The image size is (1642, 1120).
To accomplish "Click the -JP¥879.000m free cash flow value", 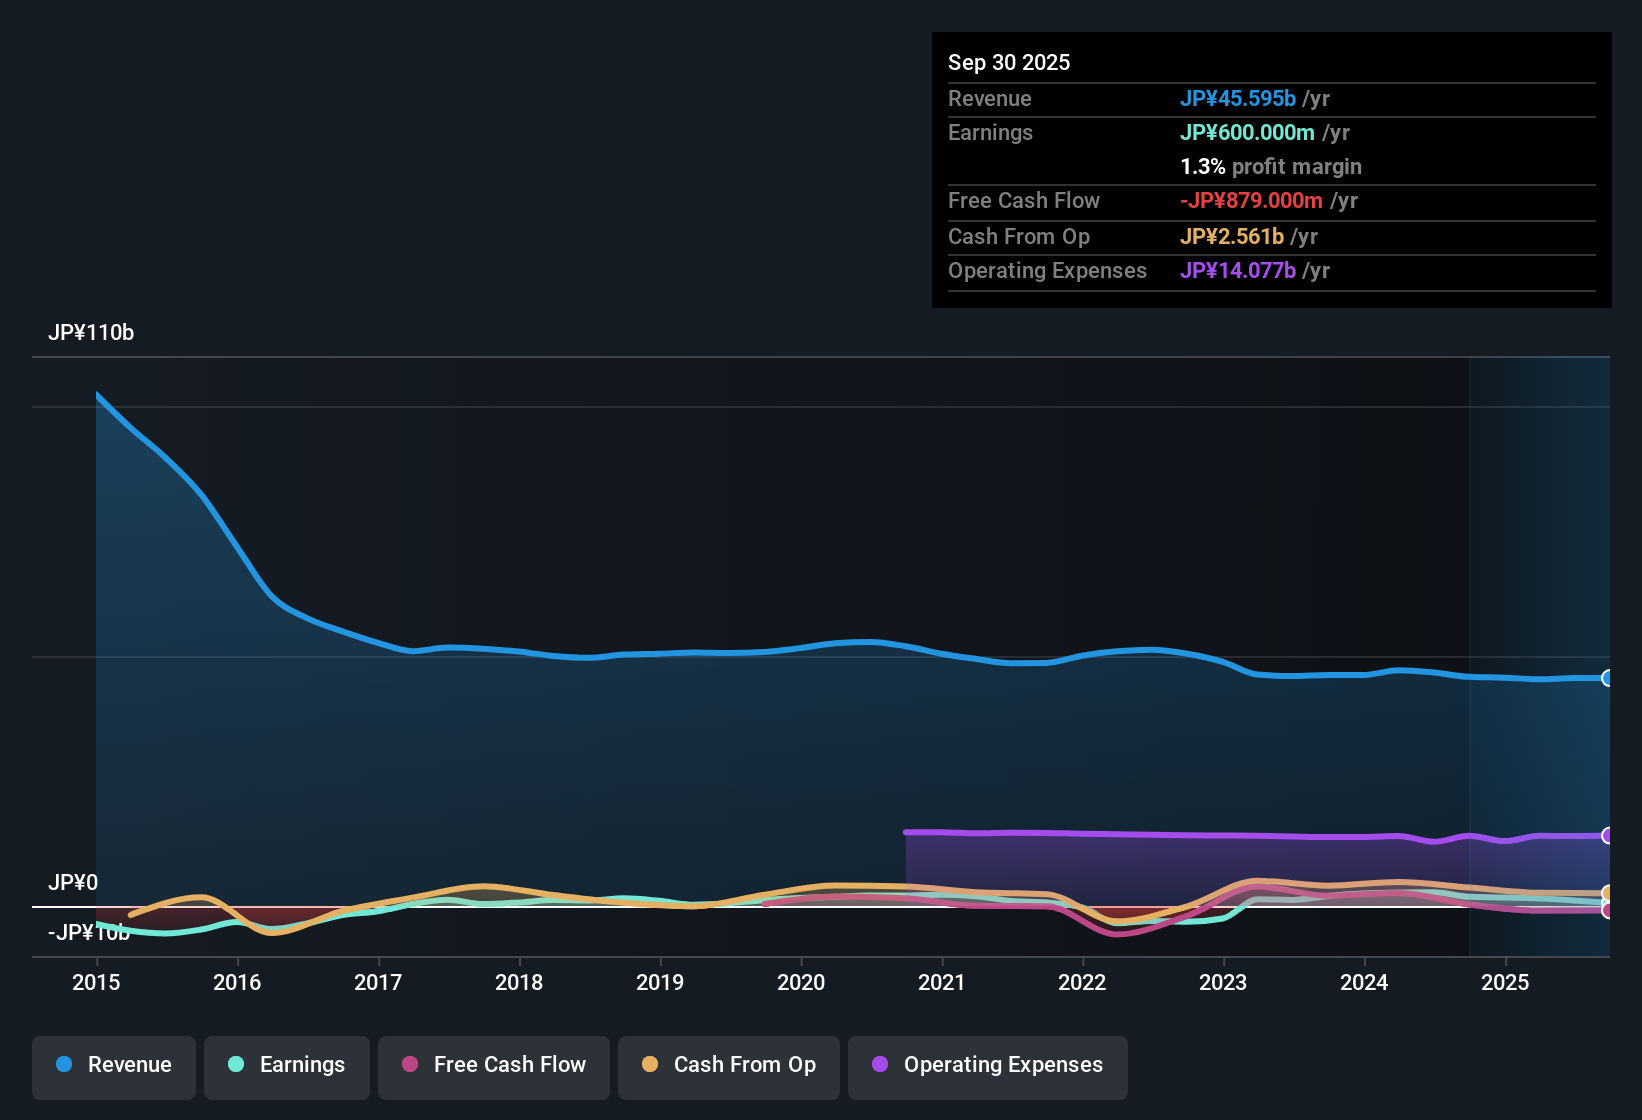I will (x=1251, y=200).
